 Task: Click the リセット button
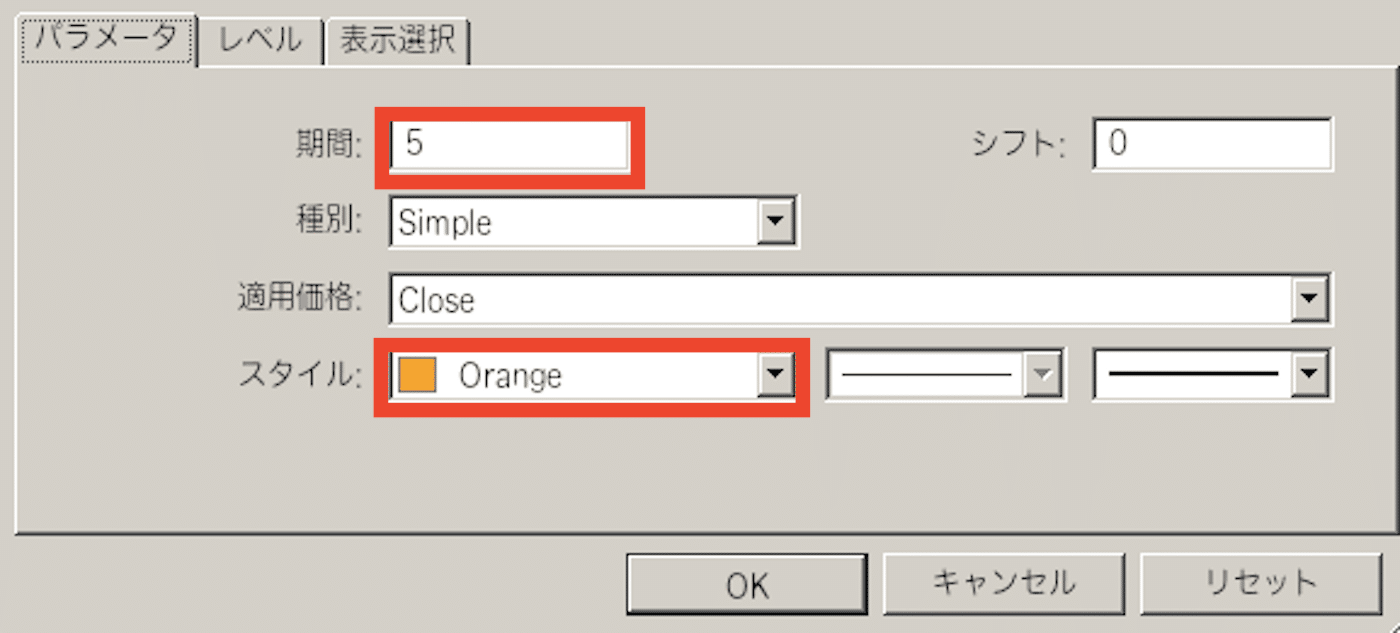[1260, 583]
